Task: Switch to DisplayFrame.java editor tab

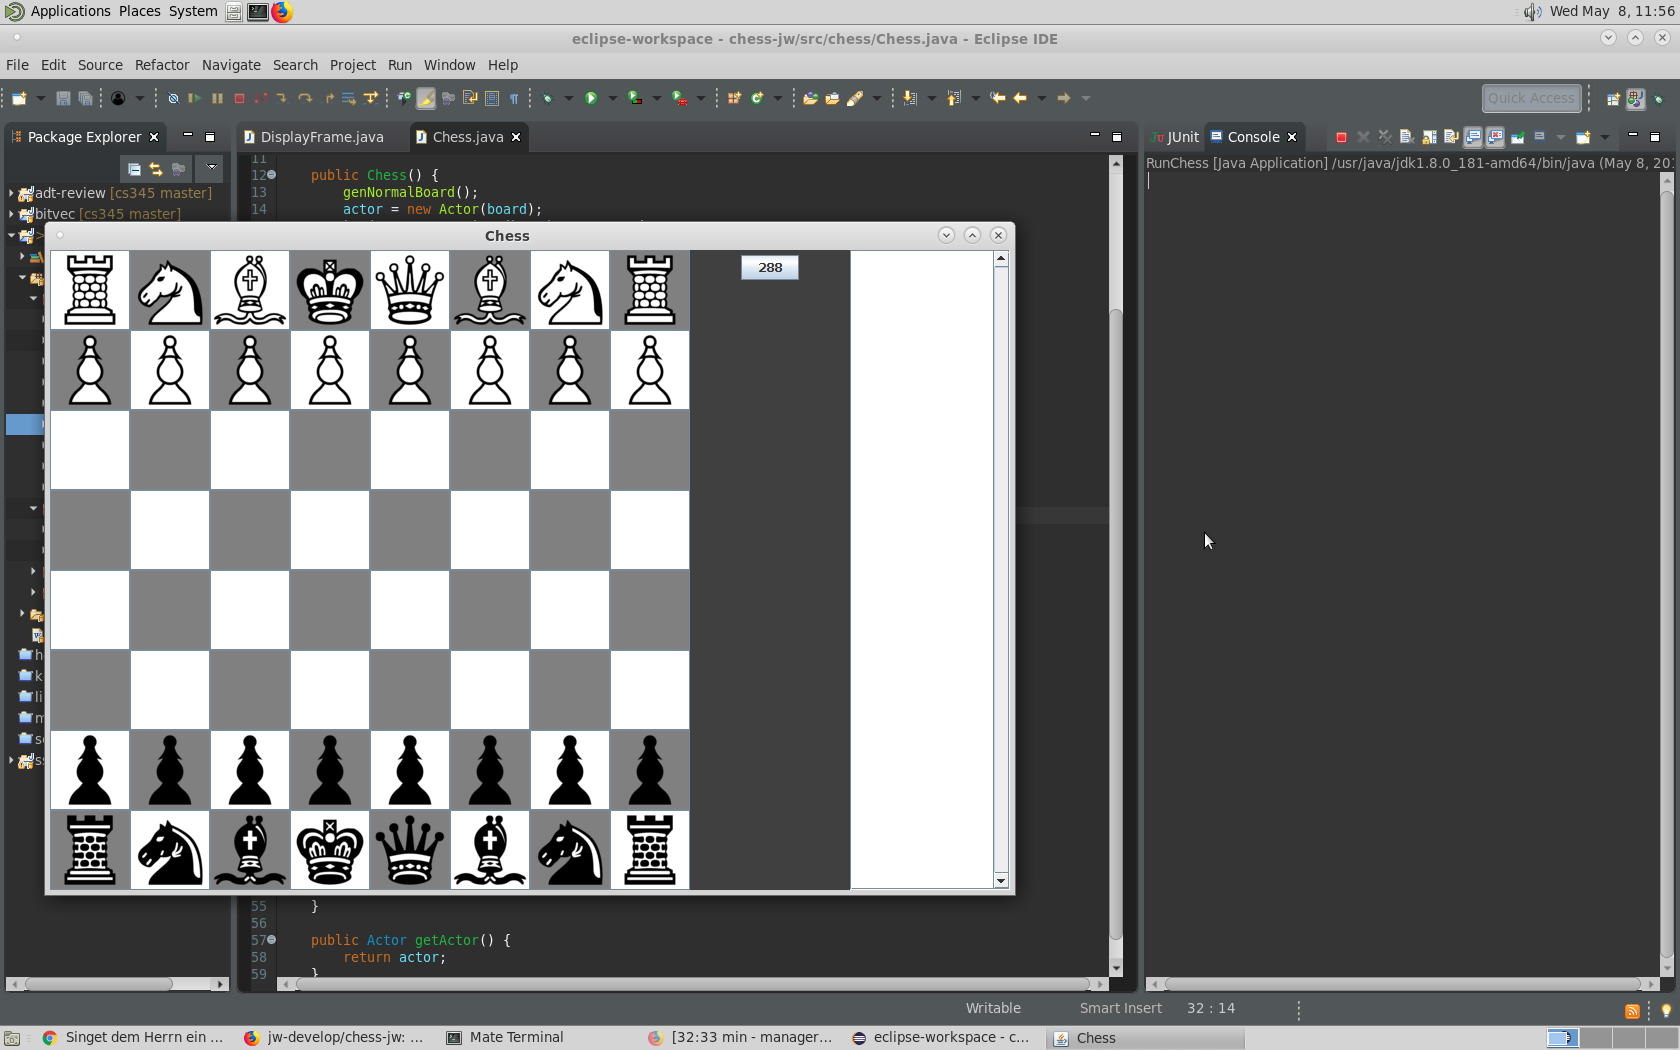Action: pyautogui.click(x=321, y=137)
